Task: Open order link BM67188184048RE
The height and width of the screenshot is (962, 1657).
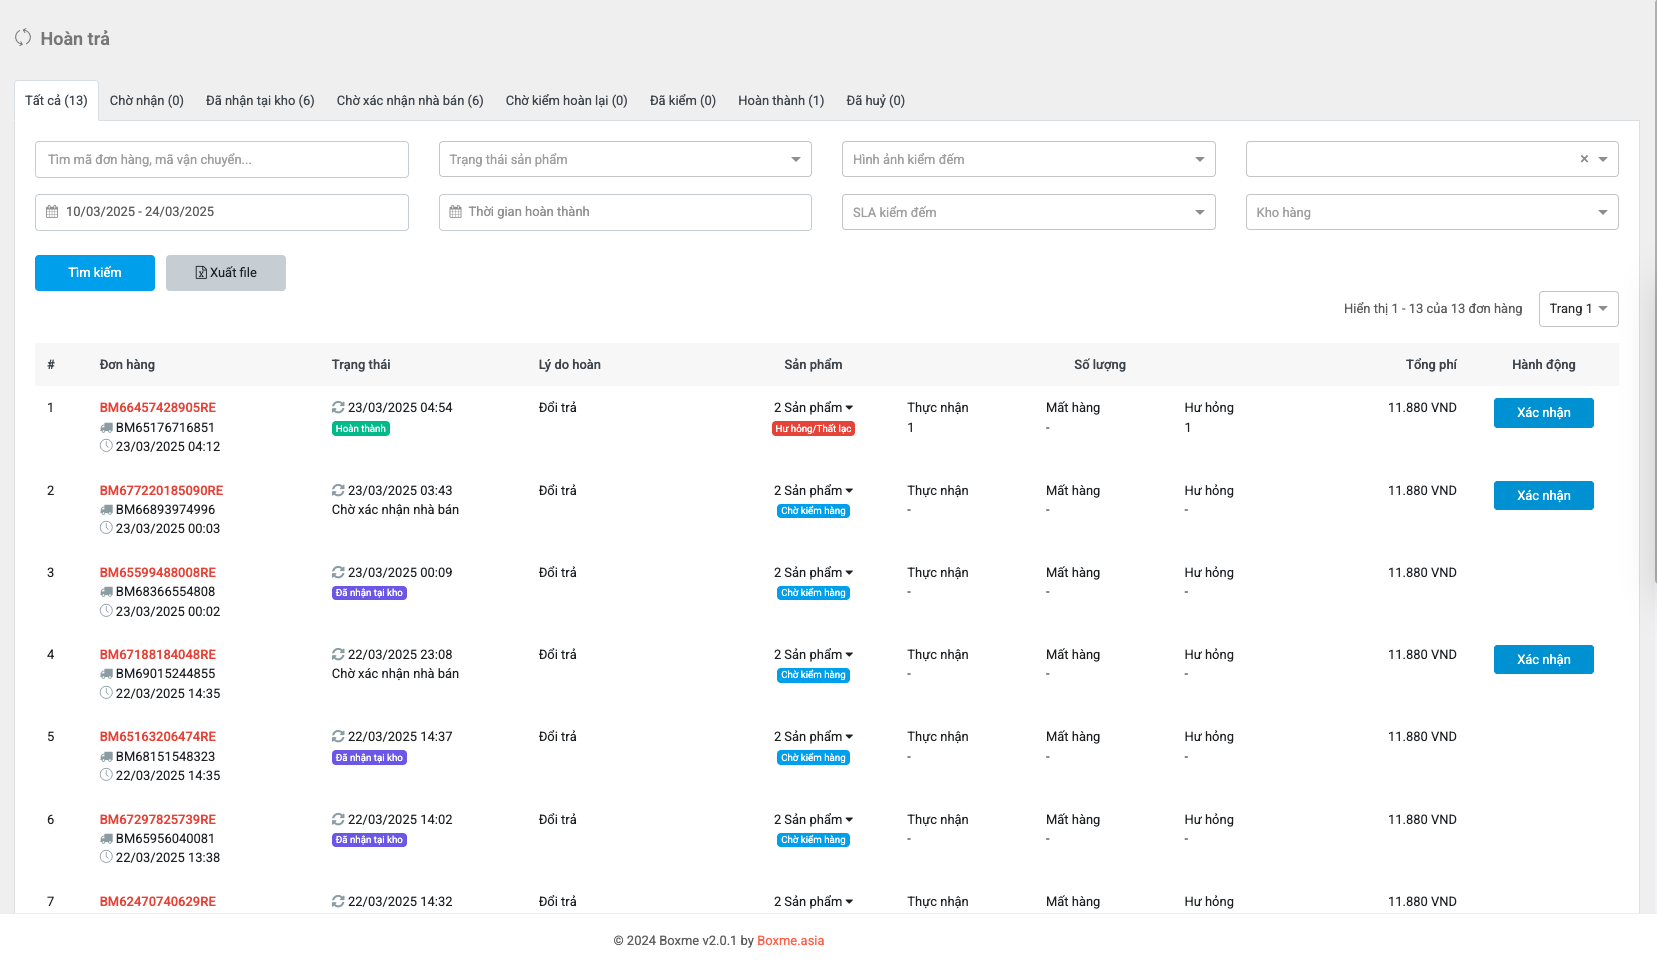Action: pos(158,655)
